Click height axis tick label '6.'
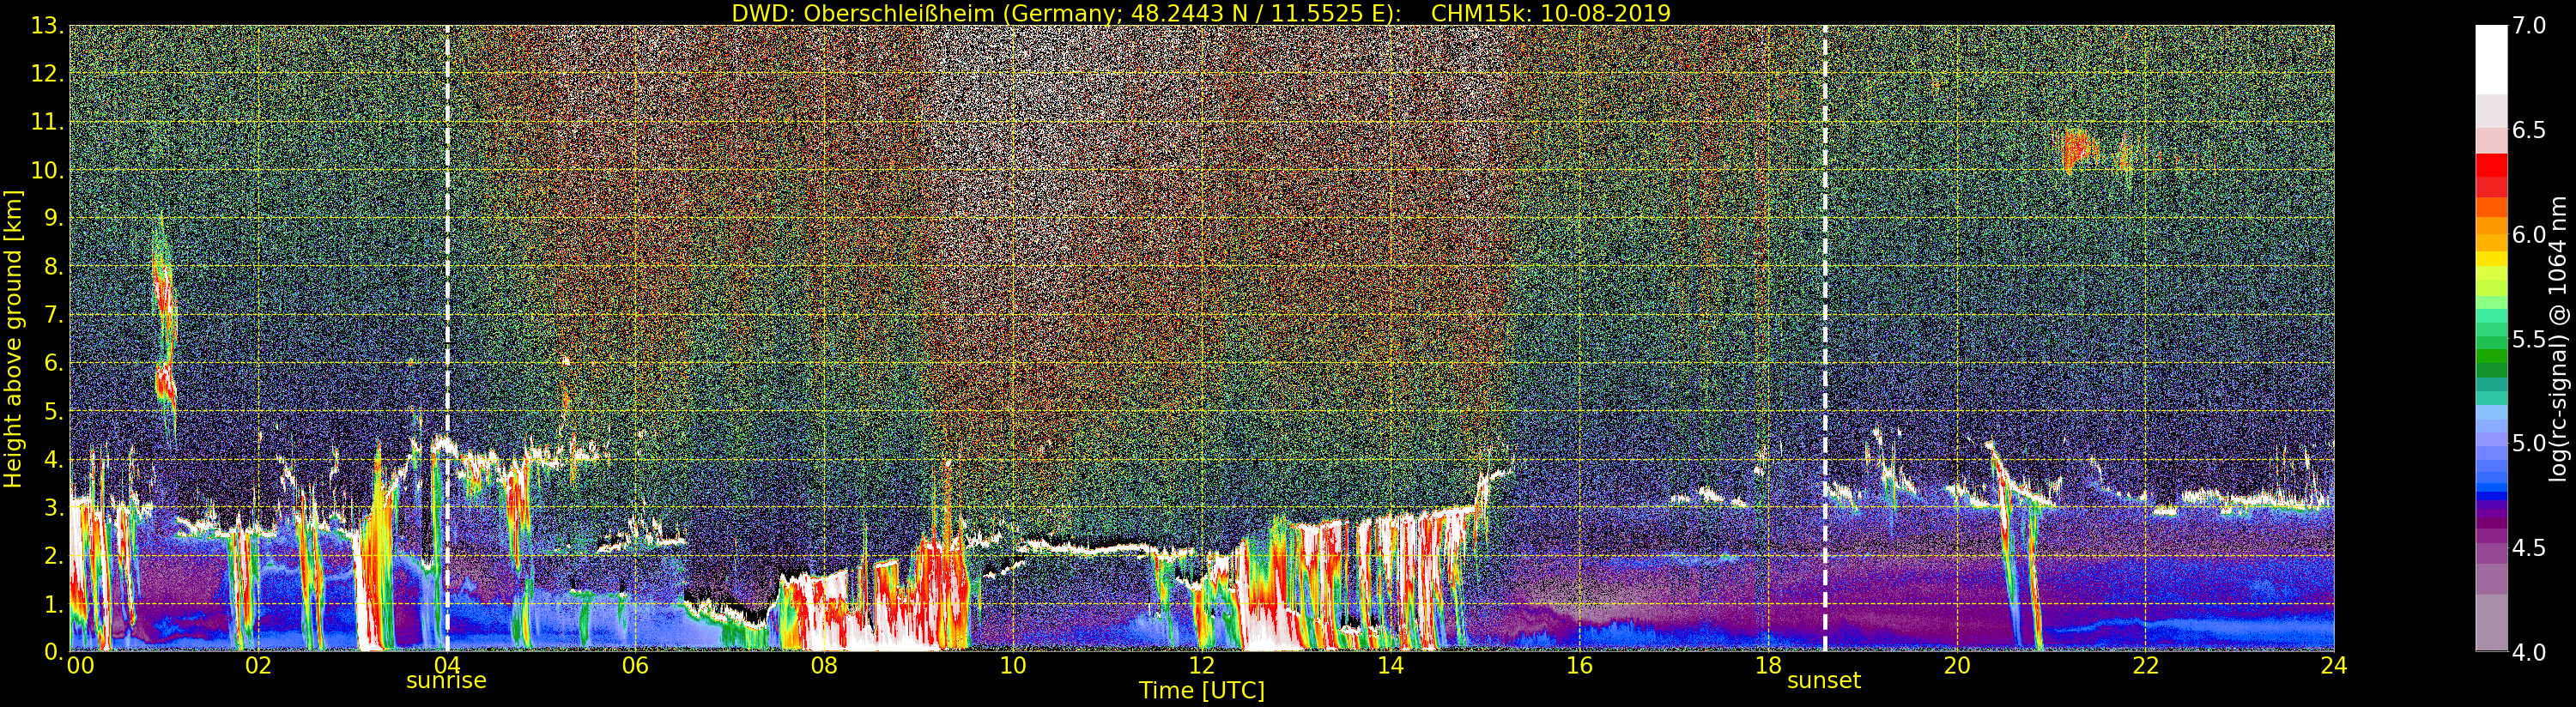Screen dimensions: 2576x707 point(53,363)
